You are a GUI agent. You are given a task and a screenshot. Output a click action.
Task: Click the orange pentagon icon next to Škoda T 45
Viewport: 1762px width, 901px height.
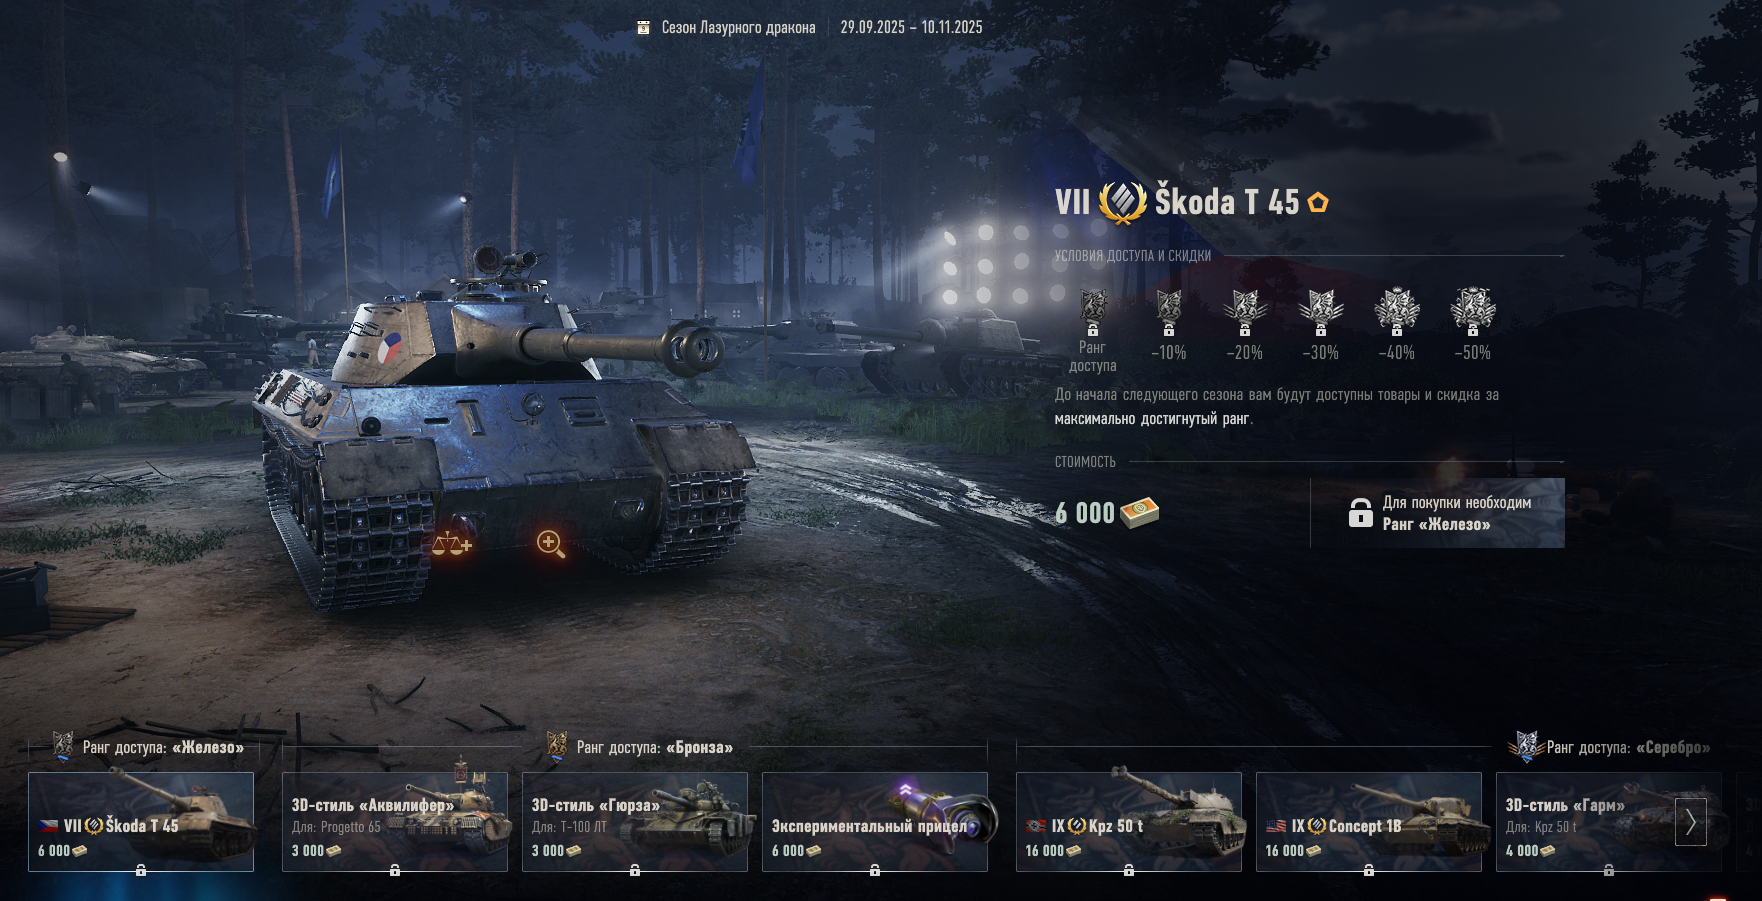1318,203
